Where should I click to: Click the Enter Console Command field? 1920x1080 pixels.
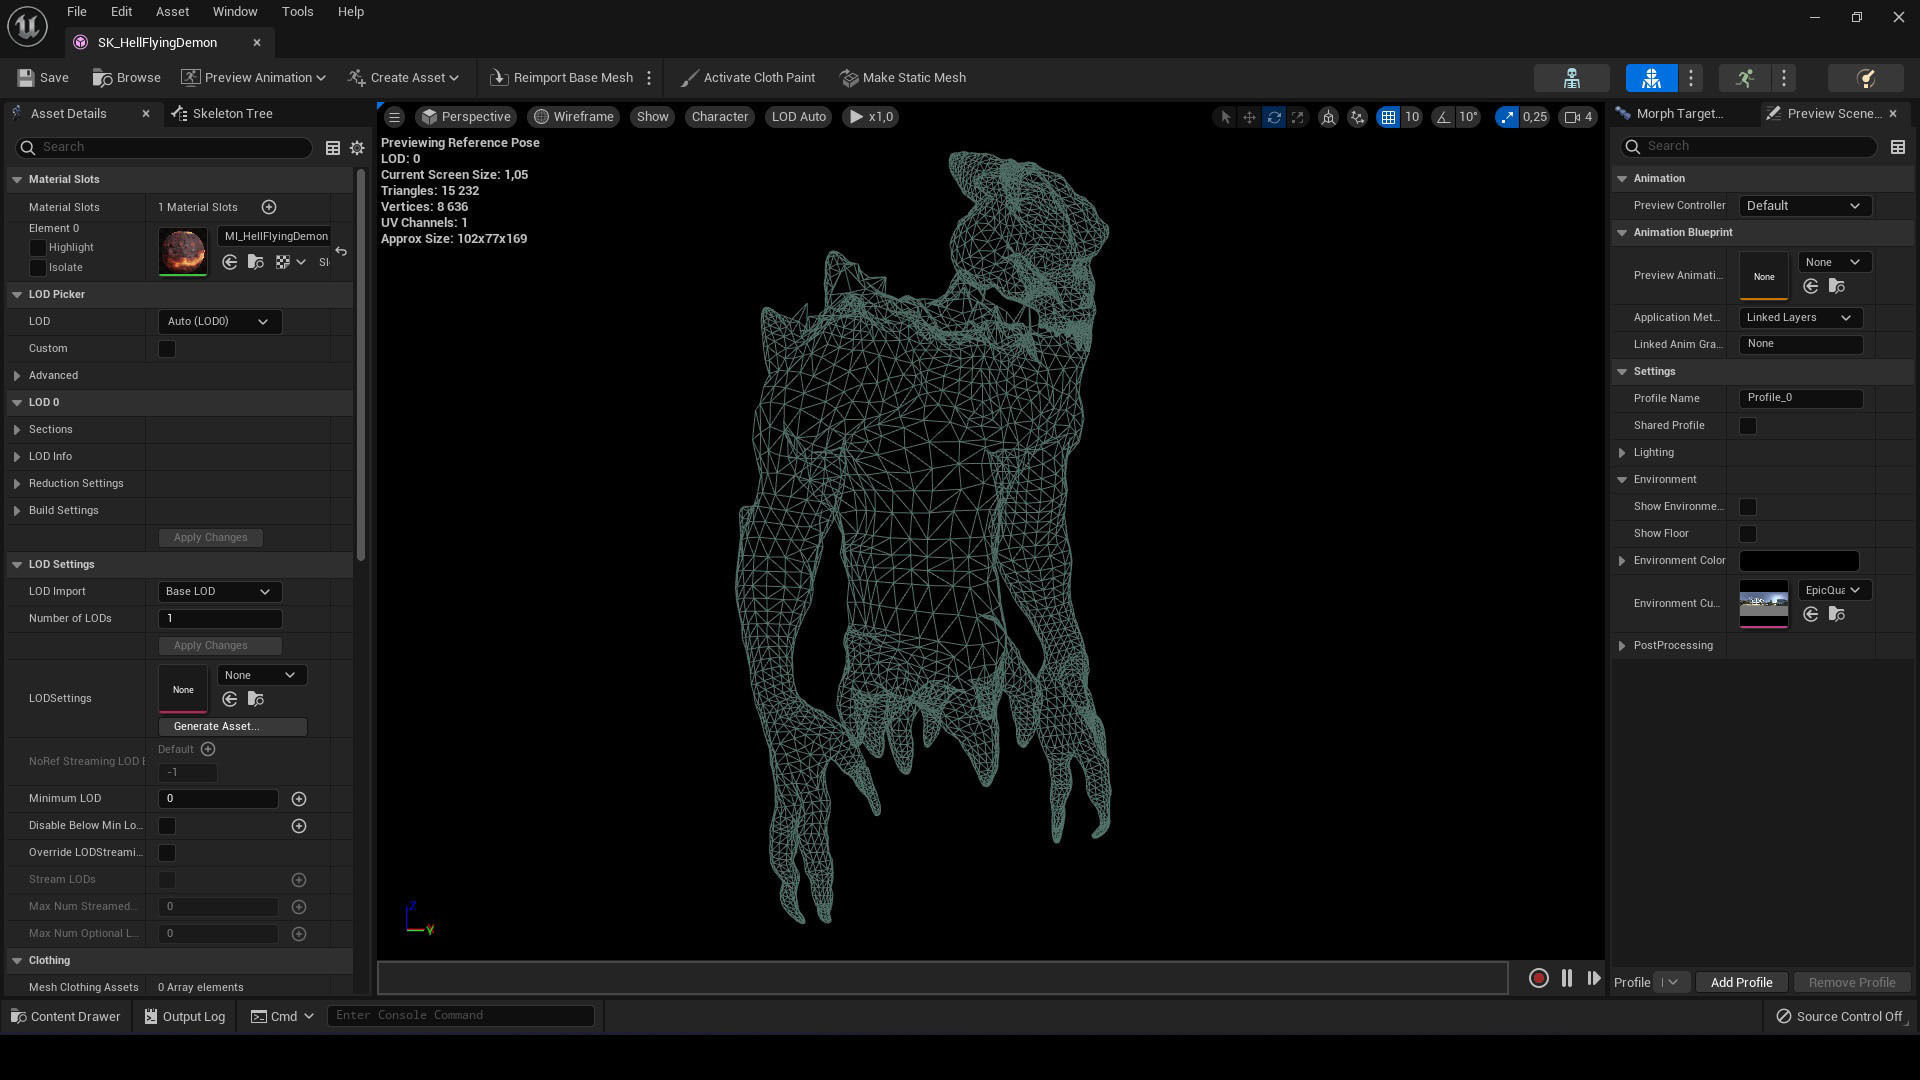pyautogui.click(x=460, y=1016)
